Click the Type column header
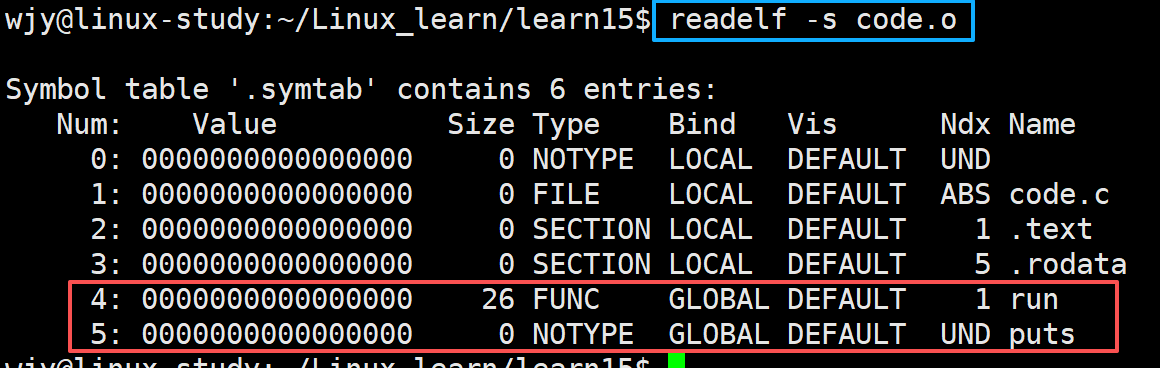1160x368 pixels. 566,126
